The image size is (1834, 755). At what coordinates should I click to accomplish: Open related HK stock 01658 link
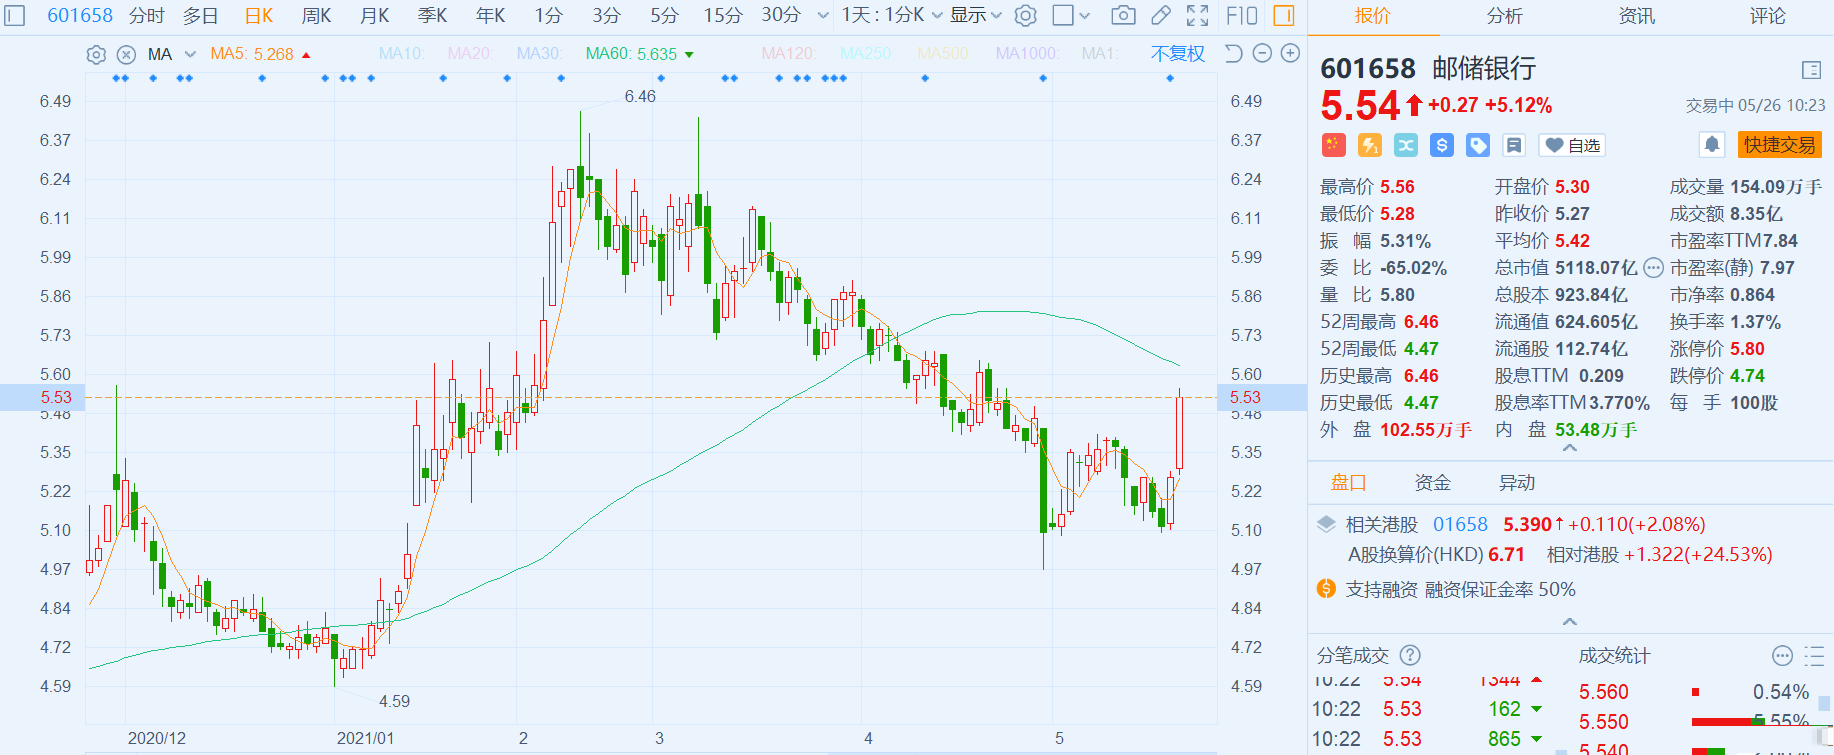(x=1460, y=524)
